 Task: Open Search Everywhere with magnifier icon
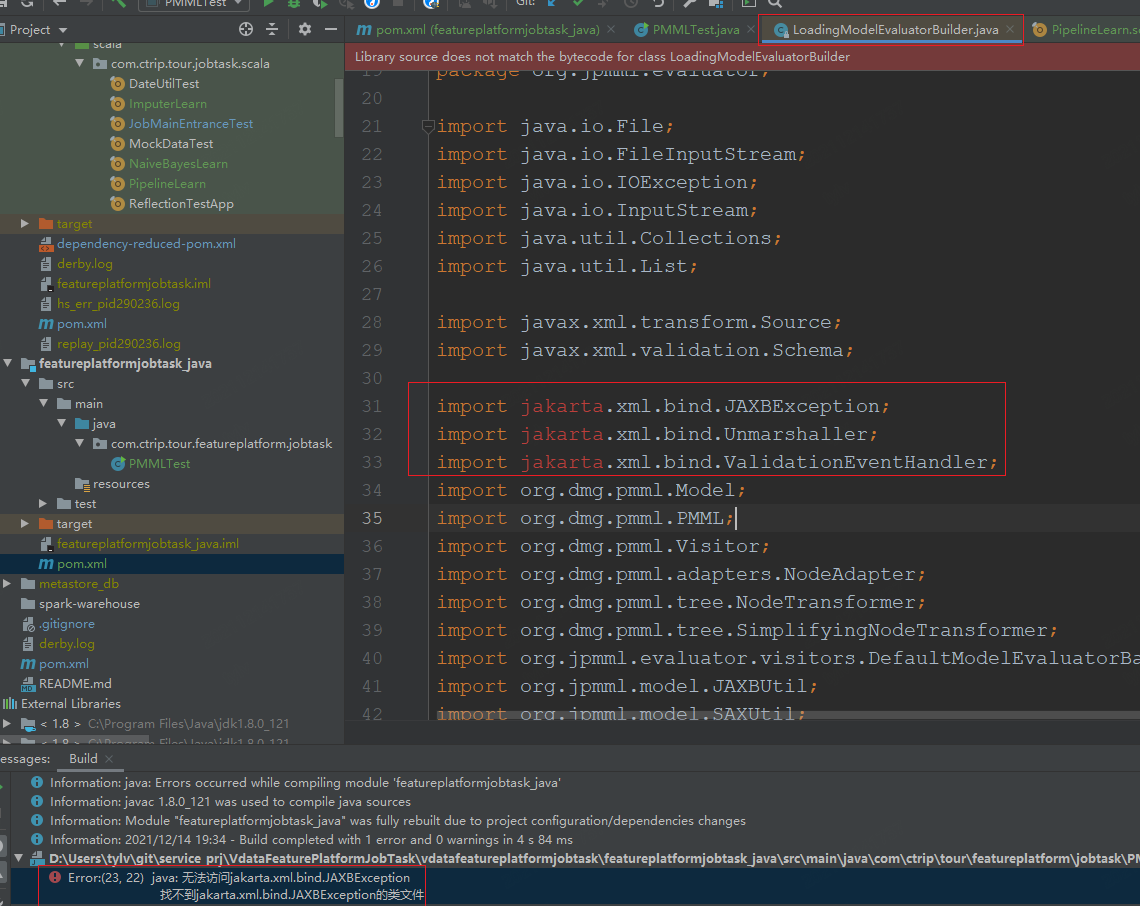[775, 5]
